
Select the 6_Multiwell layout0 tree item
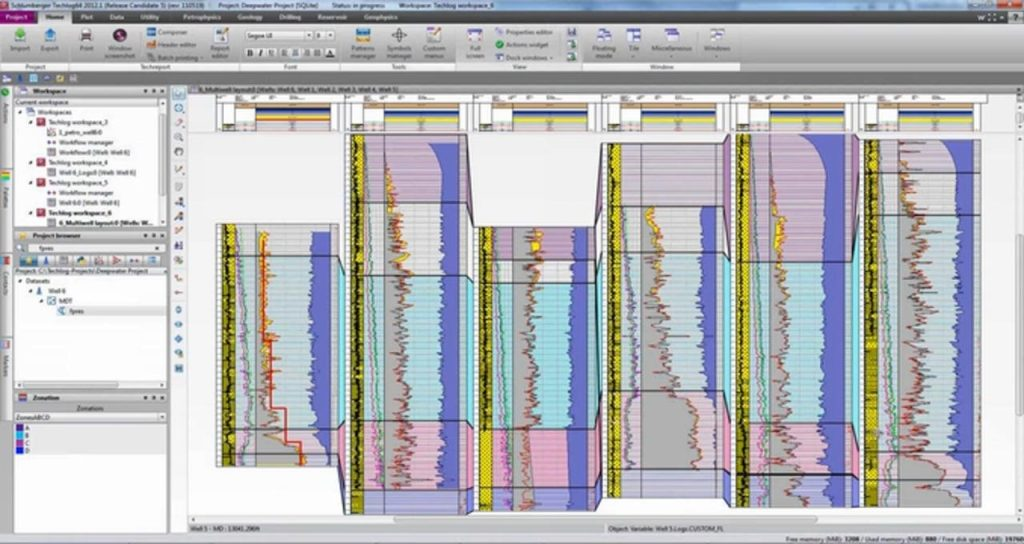pos(106,223)
